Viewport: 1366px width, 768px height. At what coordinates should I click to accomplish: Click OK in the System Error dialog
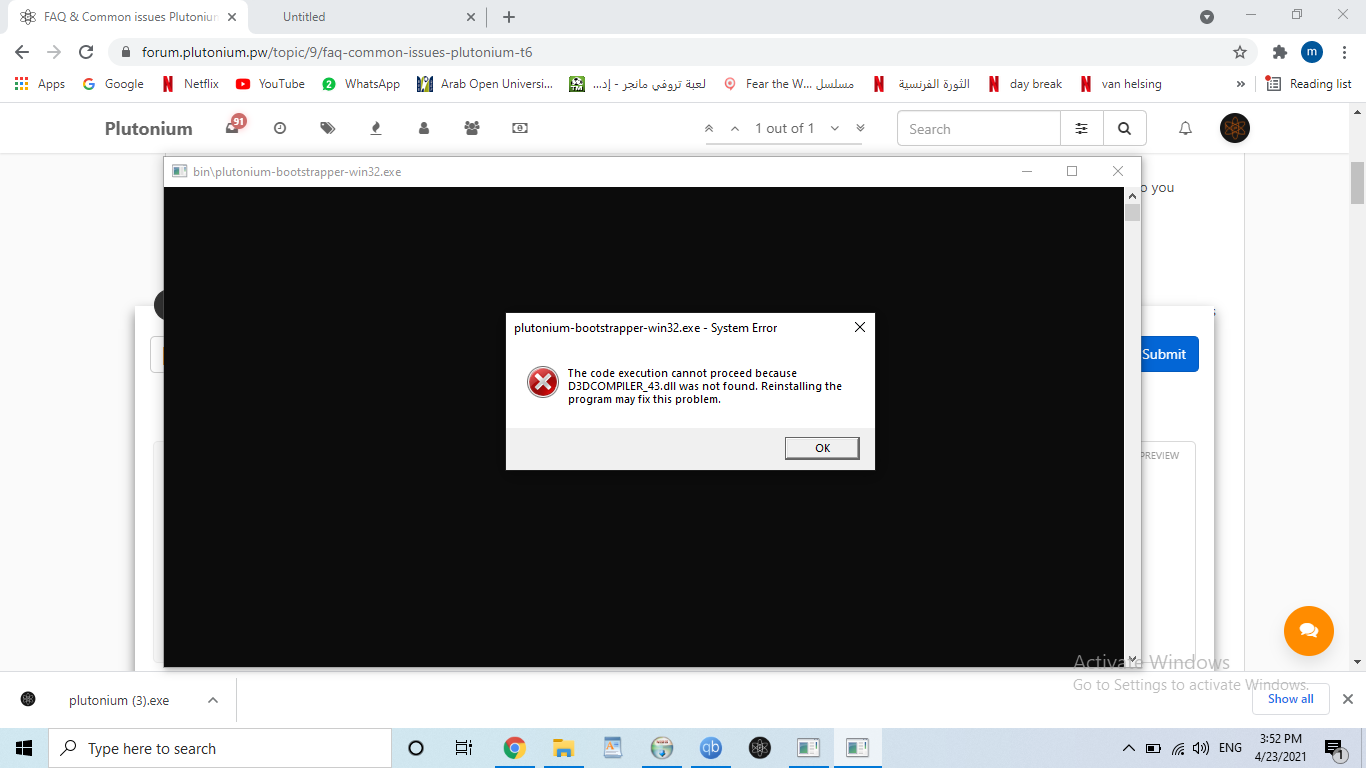click(822, 448)
